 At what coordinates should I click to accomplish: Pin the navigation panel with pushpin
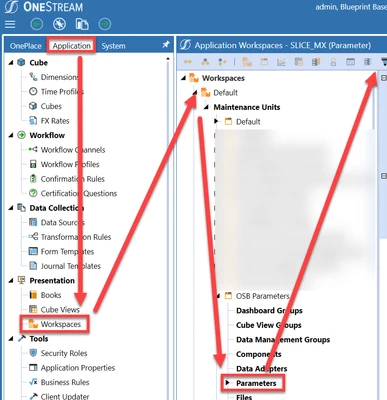click(166, 45)
